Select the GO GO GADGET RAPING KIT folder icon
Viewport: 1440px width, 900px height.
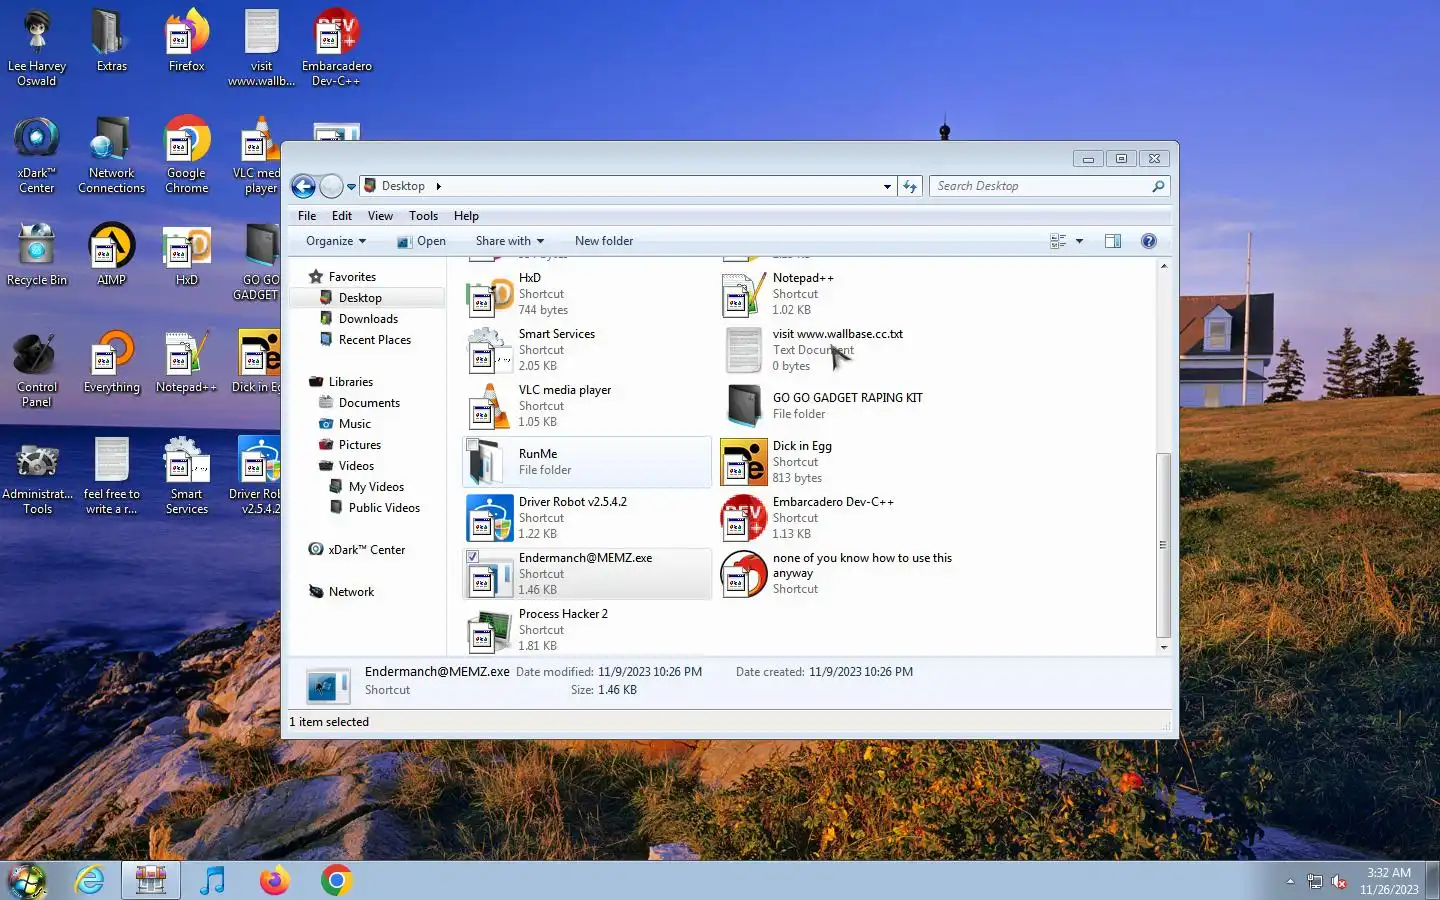coord(744,406)
